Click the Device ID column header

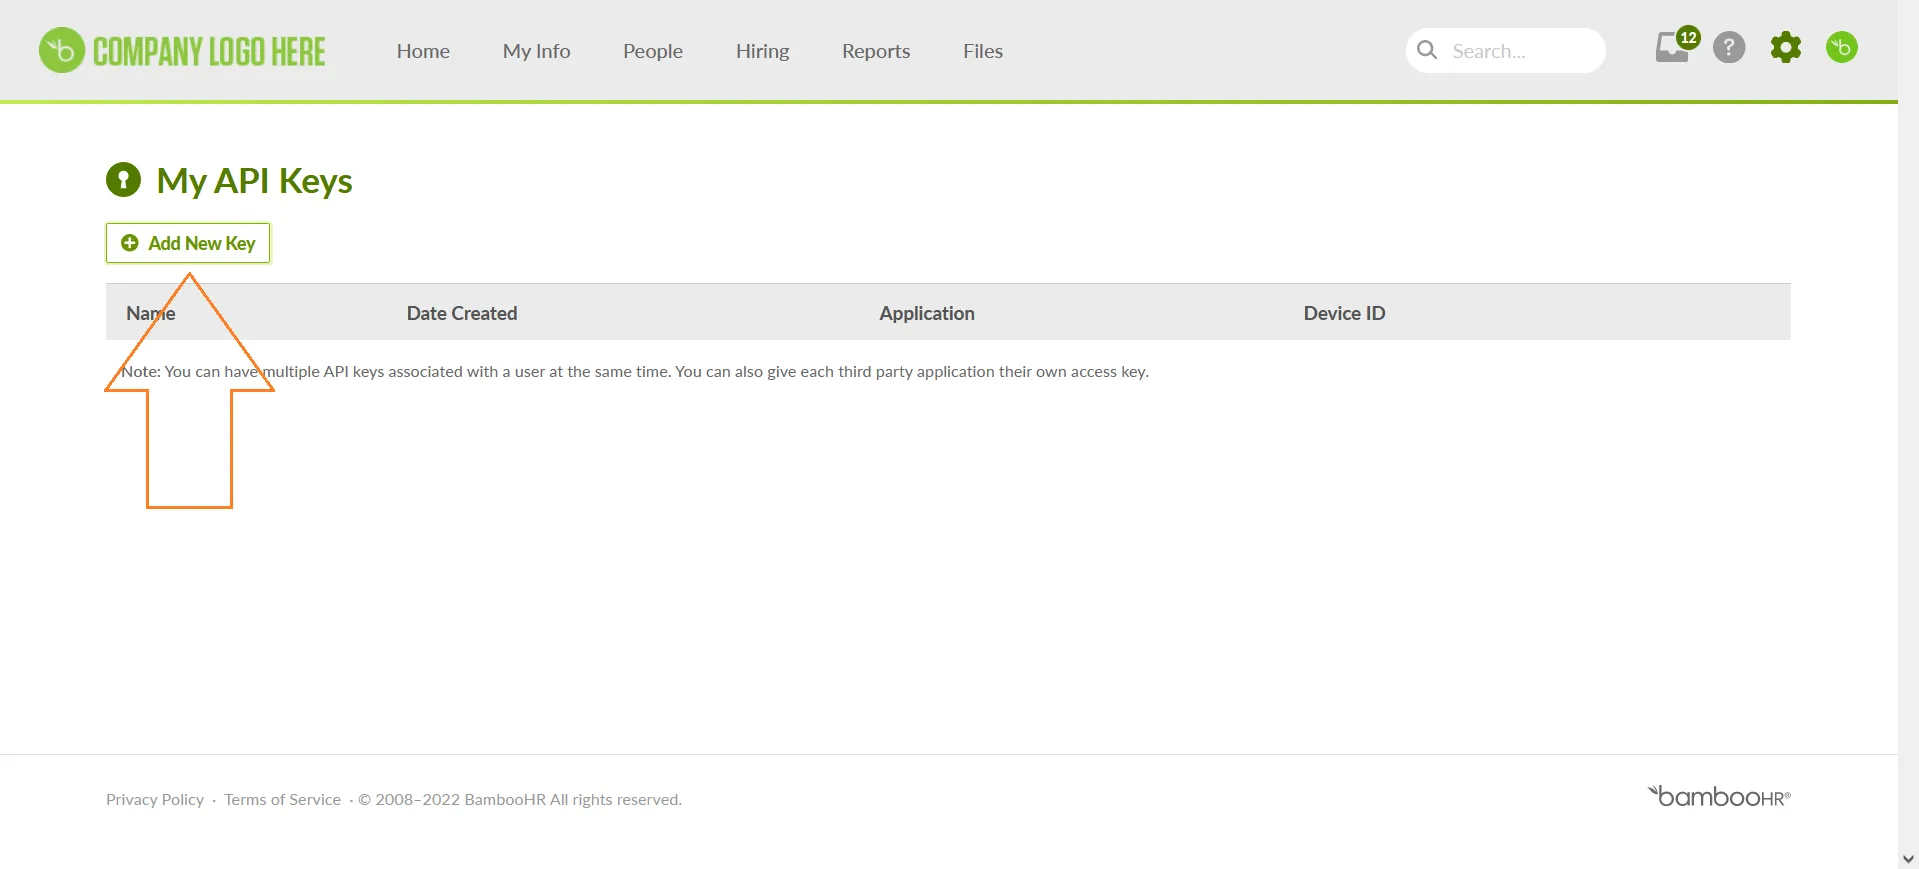1344,313
